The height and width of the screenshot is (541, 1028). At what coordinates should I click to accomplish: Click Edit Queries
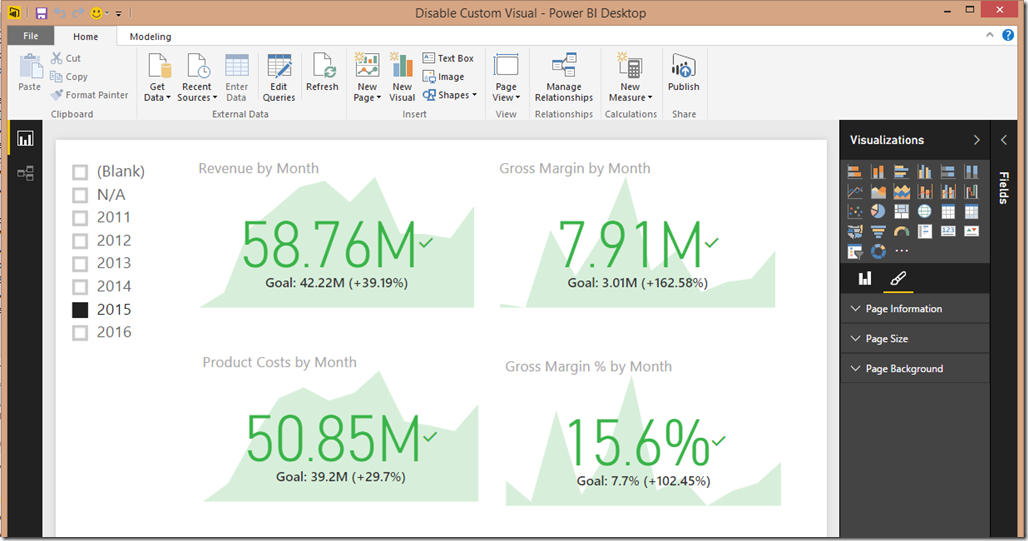279,78
